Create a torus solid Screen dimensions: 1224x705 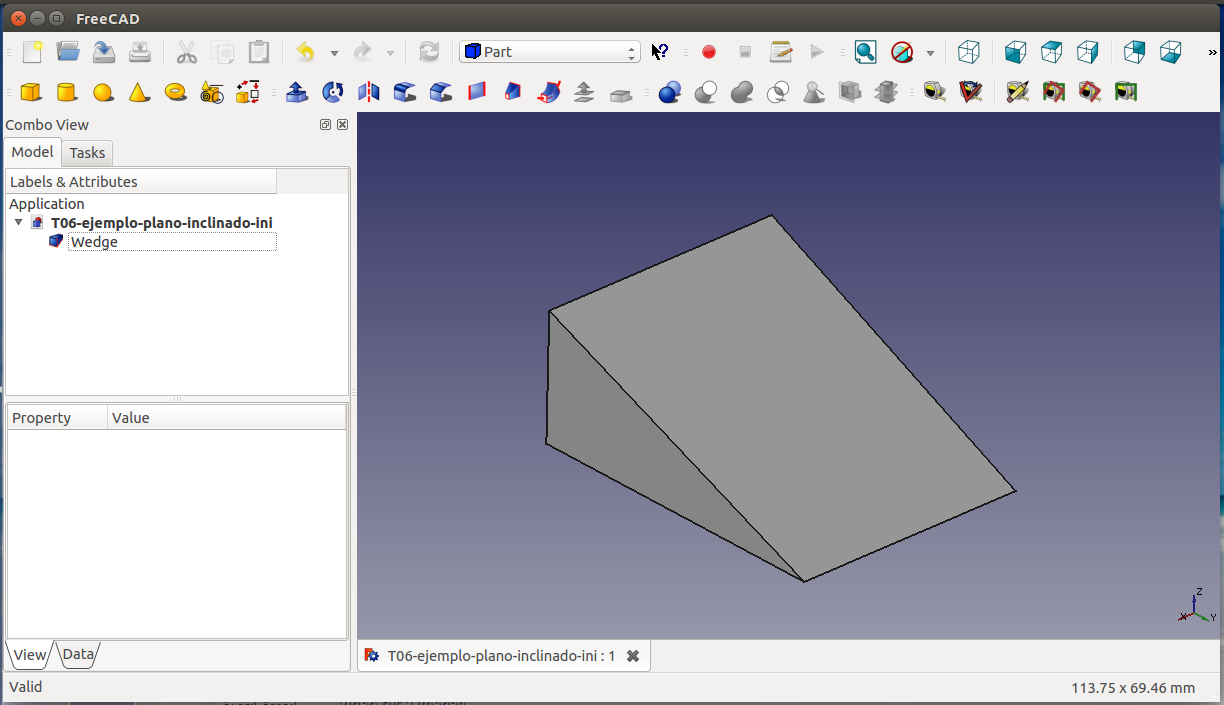point(176,92)
